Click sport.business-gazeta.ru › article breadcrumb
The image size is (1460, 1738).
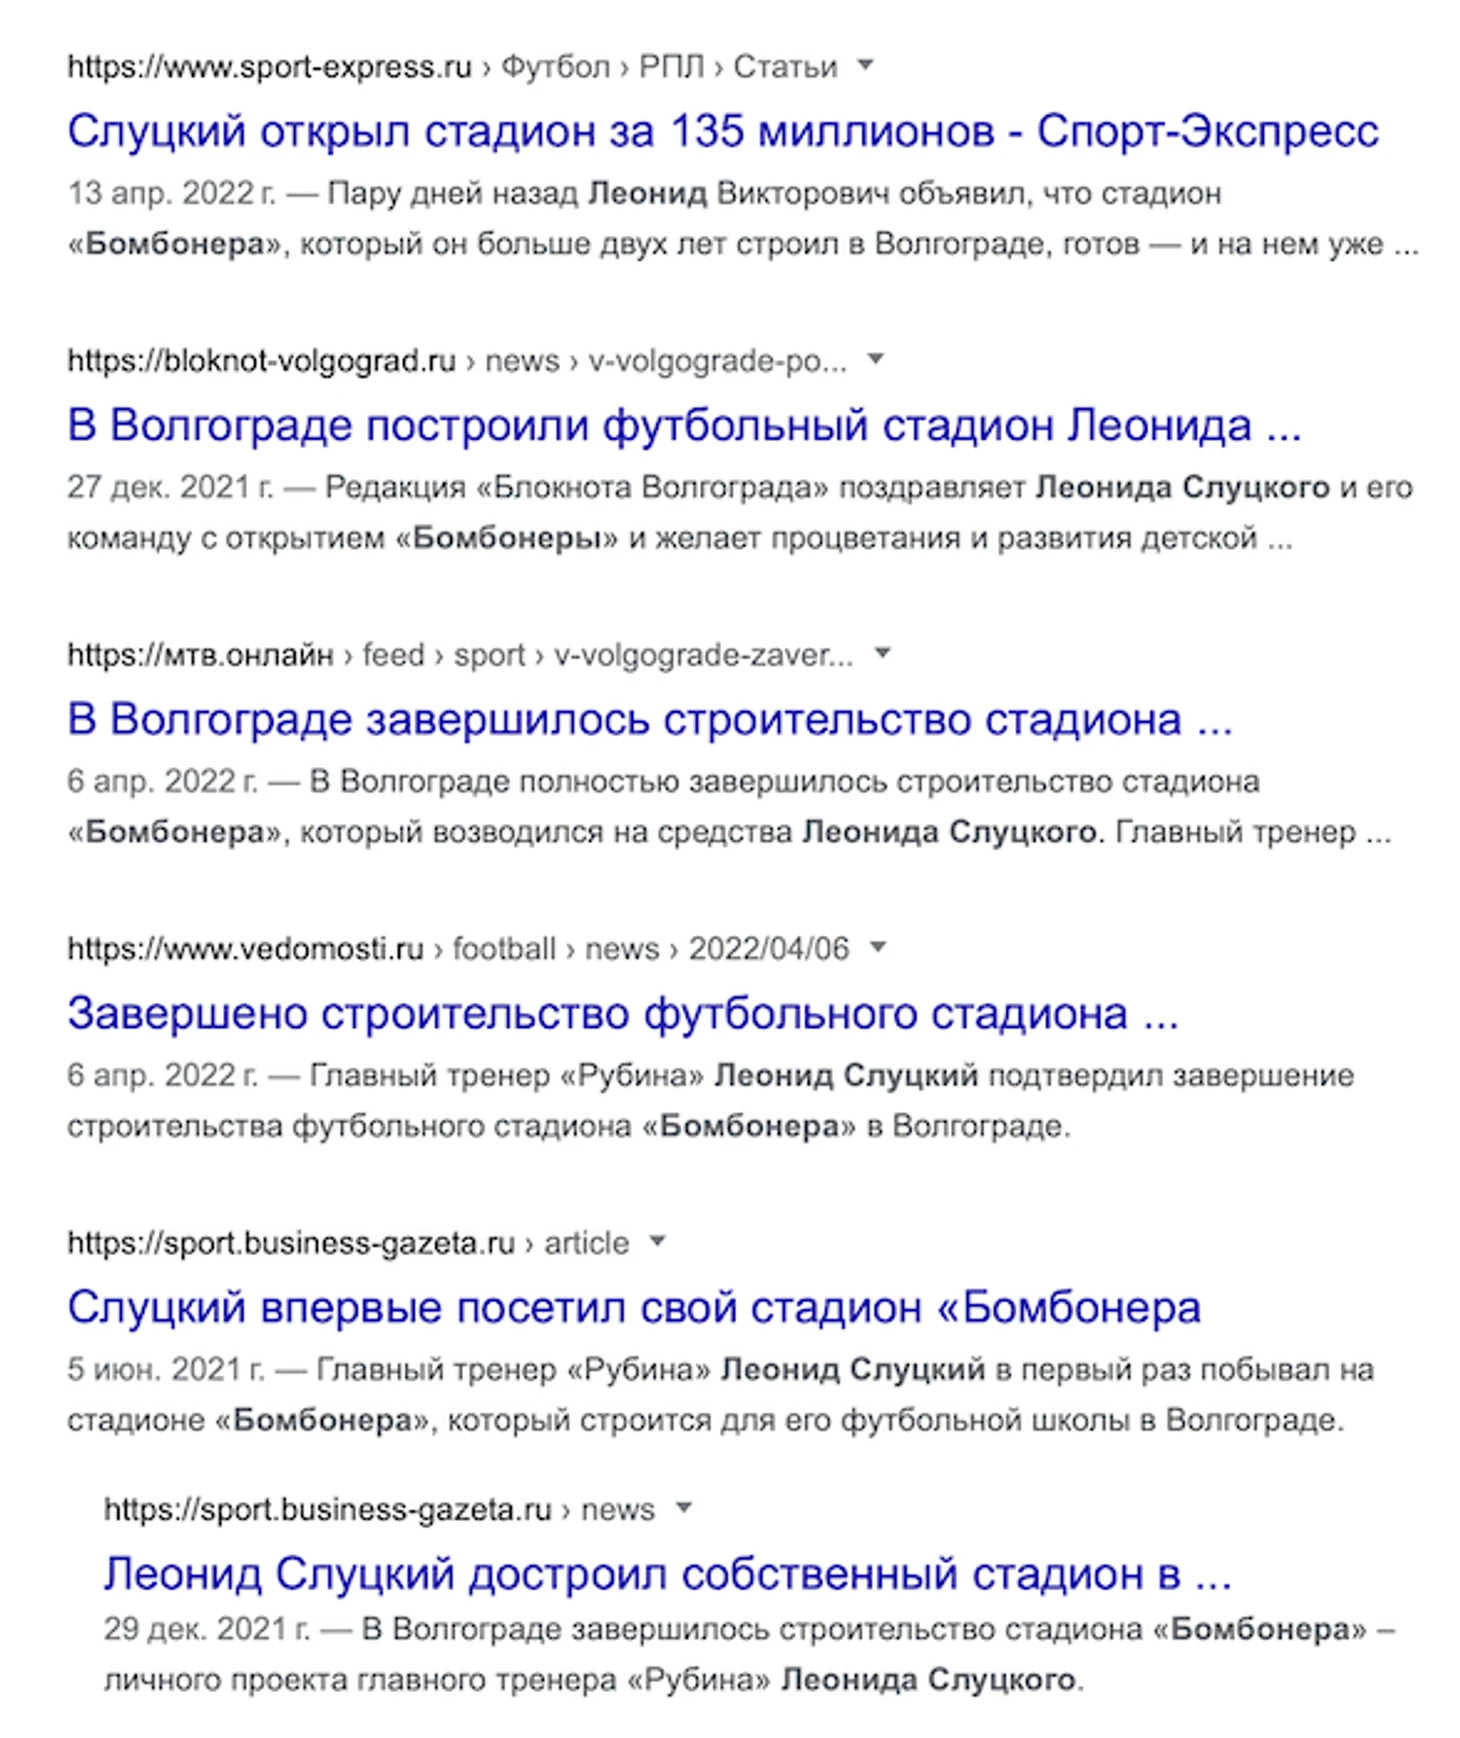348,1243
